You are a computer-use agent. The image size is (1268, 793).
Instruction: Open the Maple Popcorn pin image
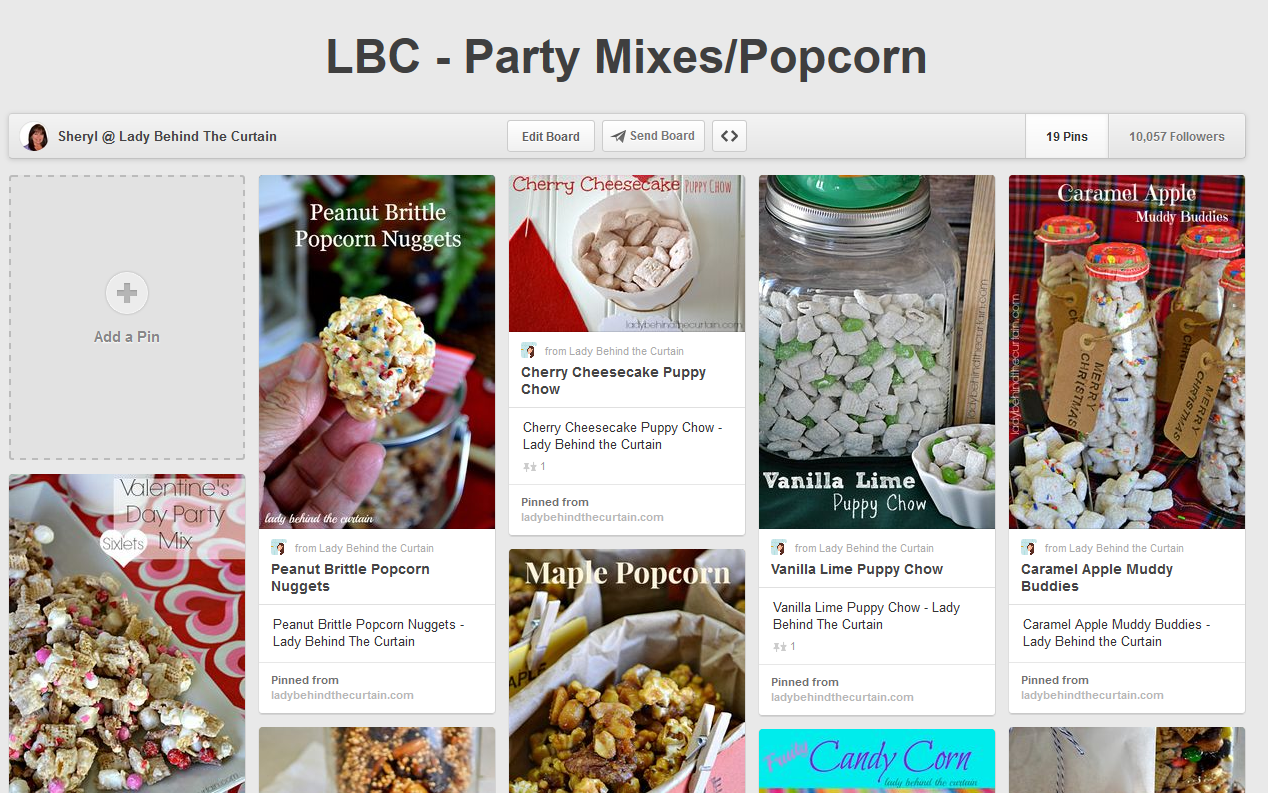[x=627, y=671]
